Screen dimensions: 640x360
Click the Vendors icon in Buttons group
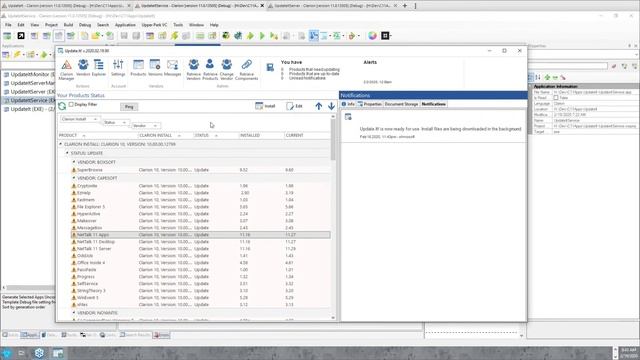click(83, 68)
